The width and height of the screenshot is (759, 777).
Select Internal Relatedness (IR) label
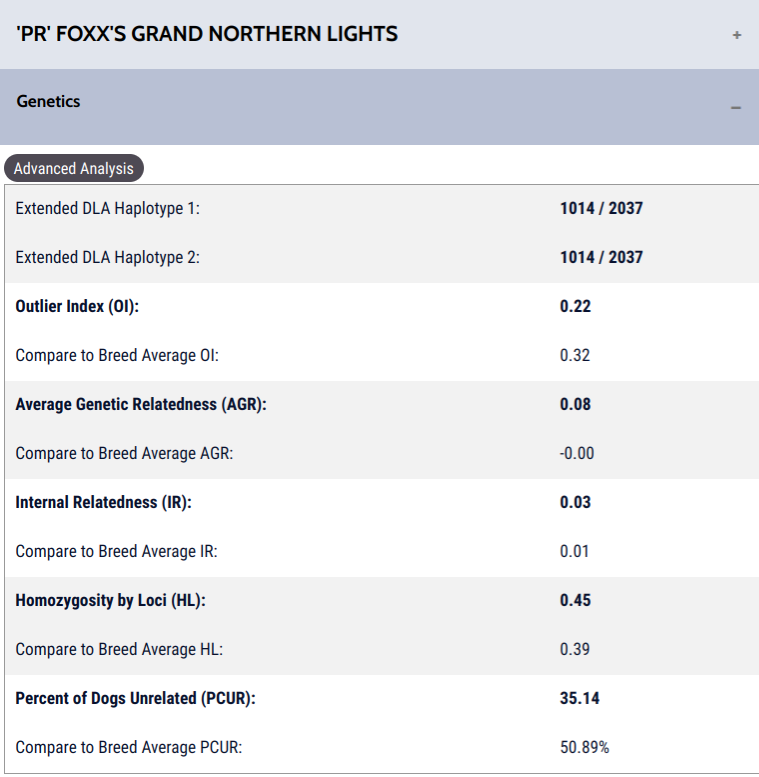pos(104,502)
